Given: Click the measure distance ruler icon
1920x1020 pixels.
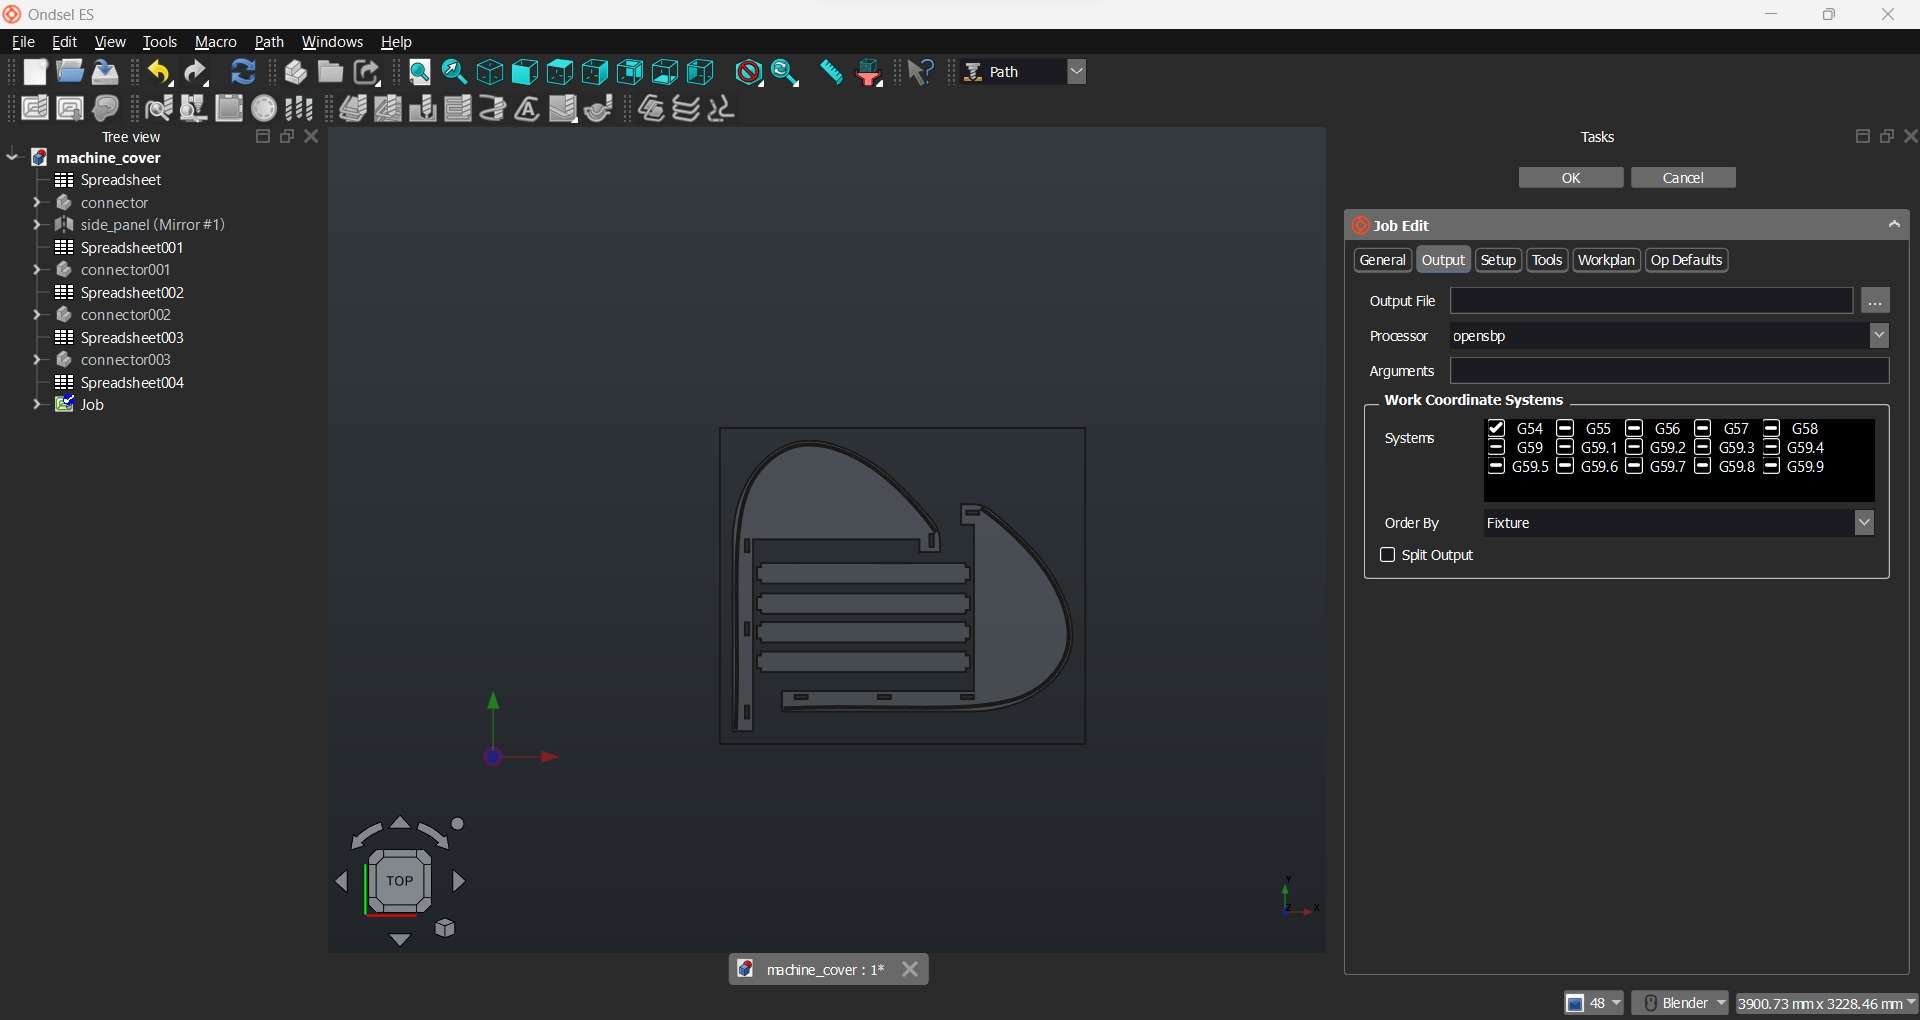Looking at the screenshot, I should [x=831, y=72].
